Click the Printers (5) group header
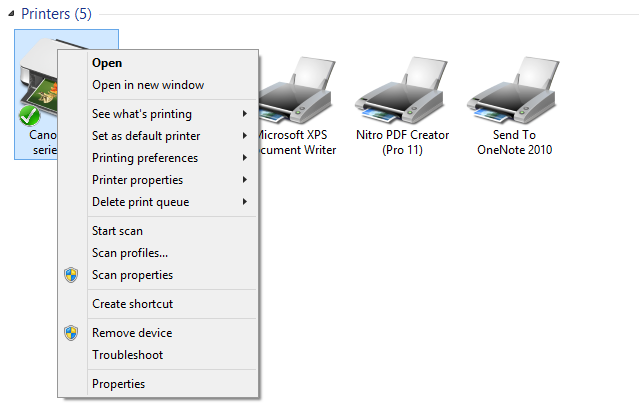 (x=56, y=14)
